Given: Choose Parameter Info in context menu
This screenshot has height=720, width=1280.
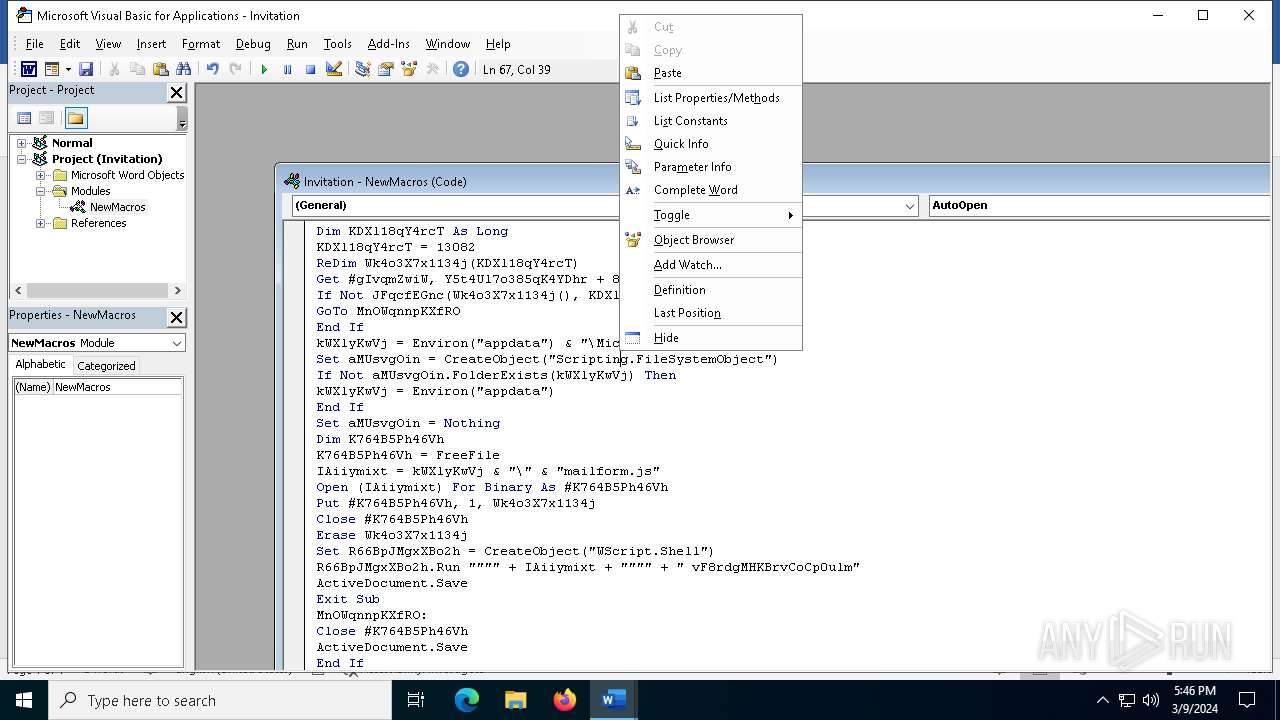Looking at the screenshot, I should [711, 167].
